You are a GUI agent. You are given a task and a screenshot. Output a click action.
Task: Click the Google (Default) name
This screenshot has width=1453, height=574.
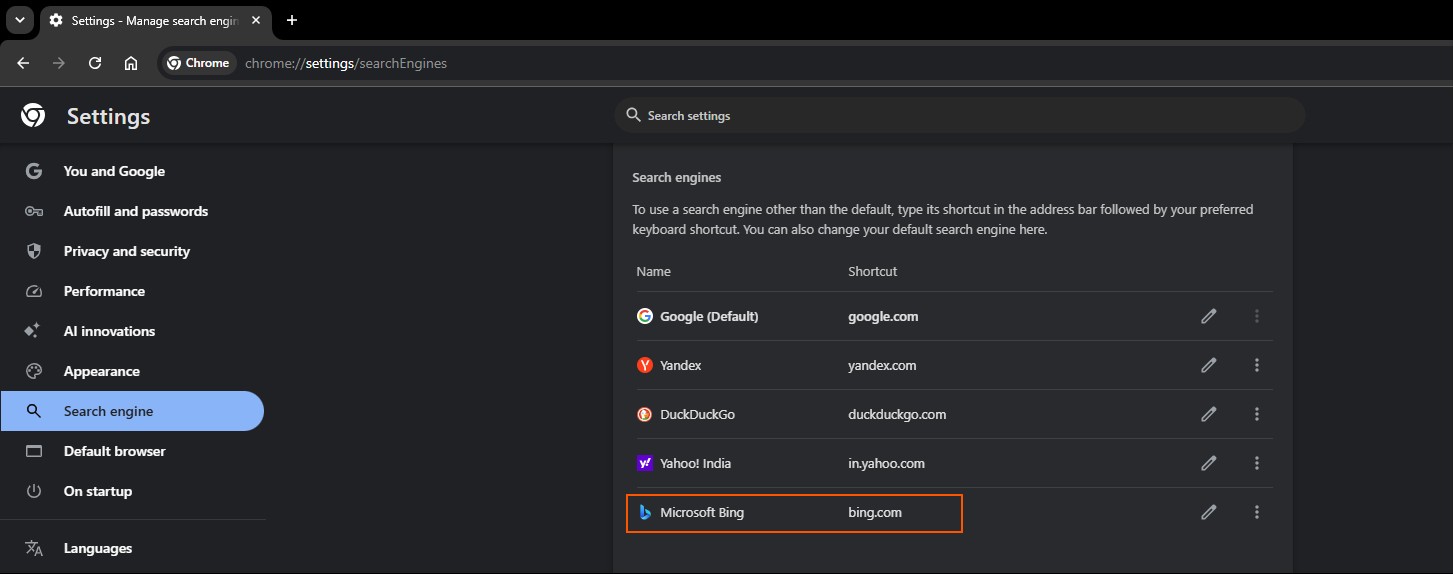click(x=709, y=316)
